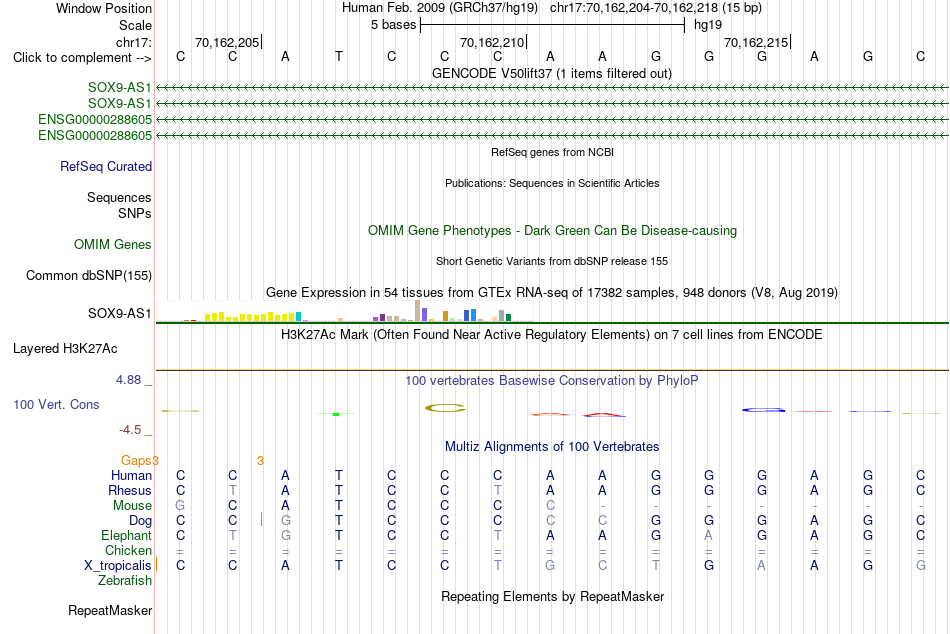The height and width of the screenshot is (634, 950).
Task: Open the SOX9-AS1 GTEx expression bar chart
Action: [345, 311]
